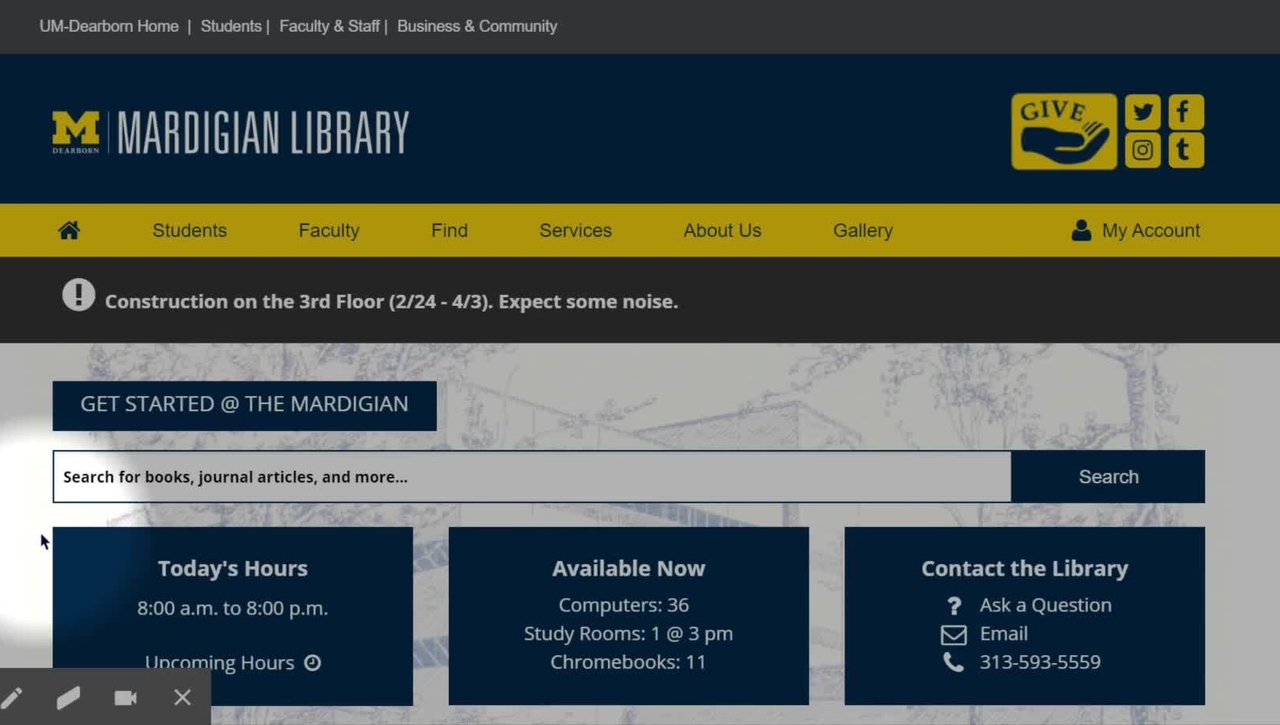Open the Tumblr social icon

click(x=1186, y=150)
